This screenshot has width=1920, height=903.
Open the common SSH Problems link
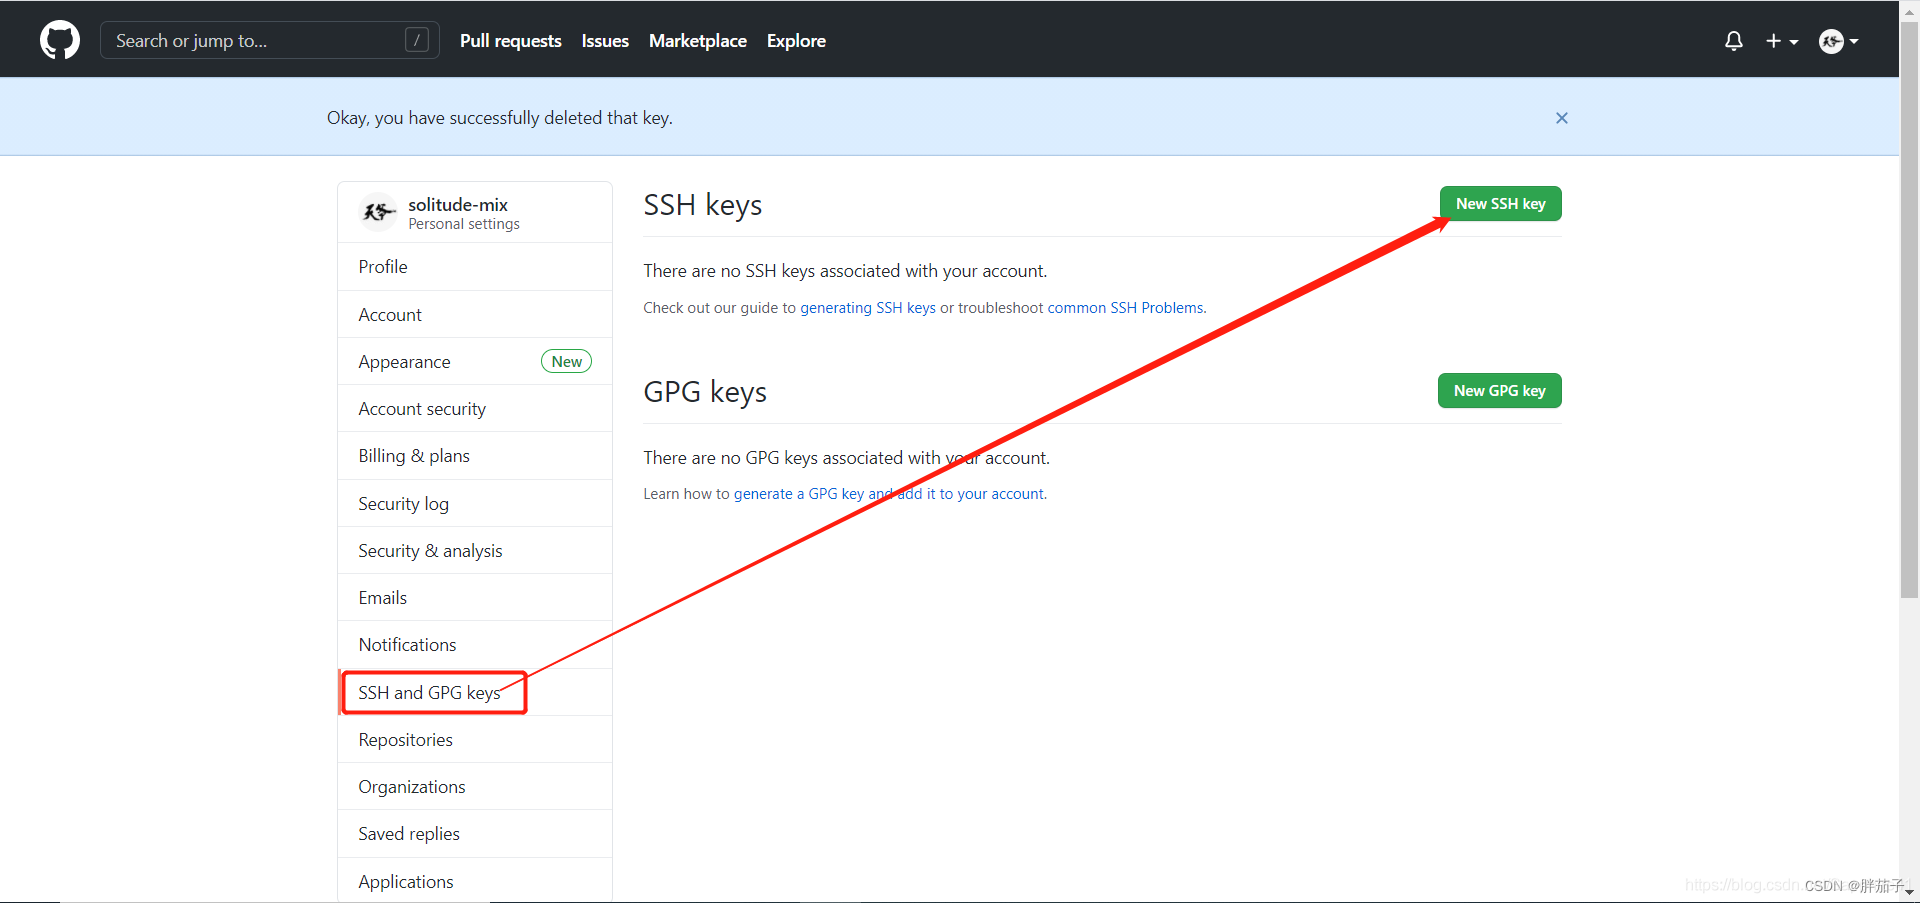point(1125,308)
